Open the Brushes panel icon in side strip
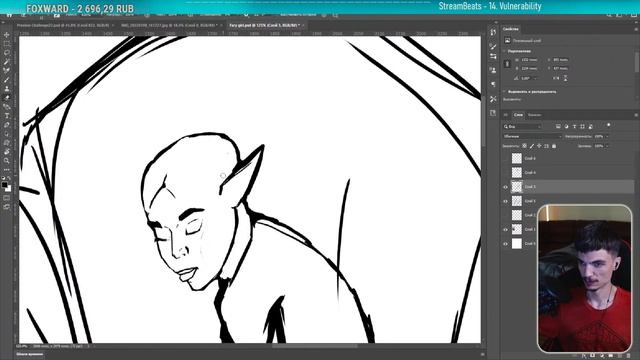This screenshot has width=640, height=360. 493,46
